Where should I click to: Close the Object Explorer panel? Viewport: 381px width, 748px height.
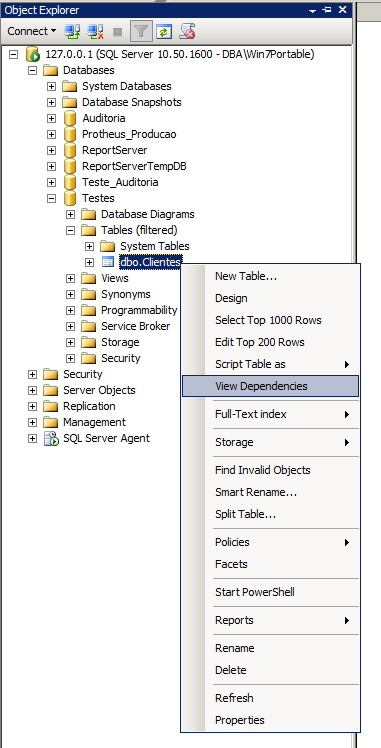pyautogui.click(x=342, y=10)
